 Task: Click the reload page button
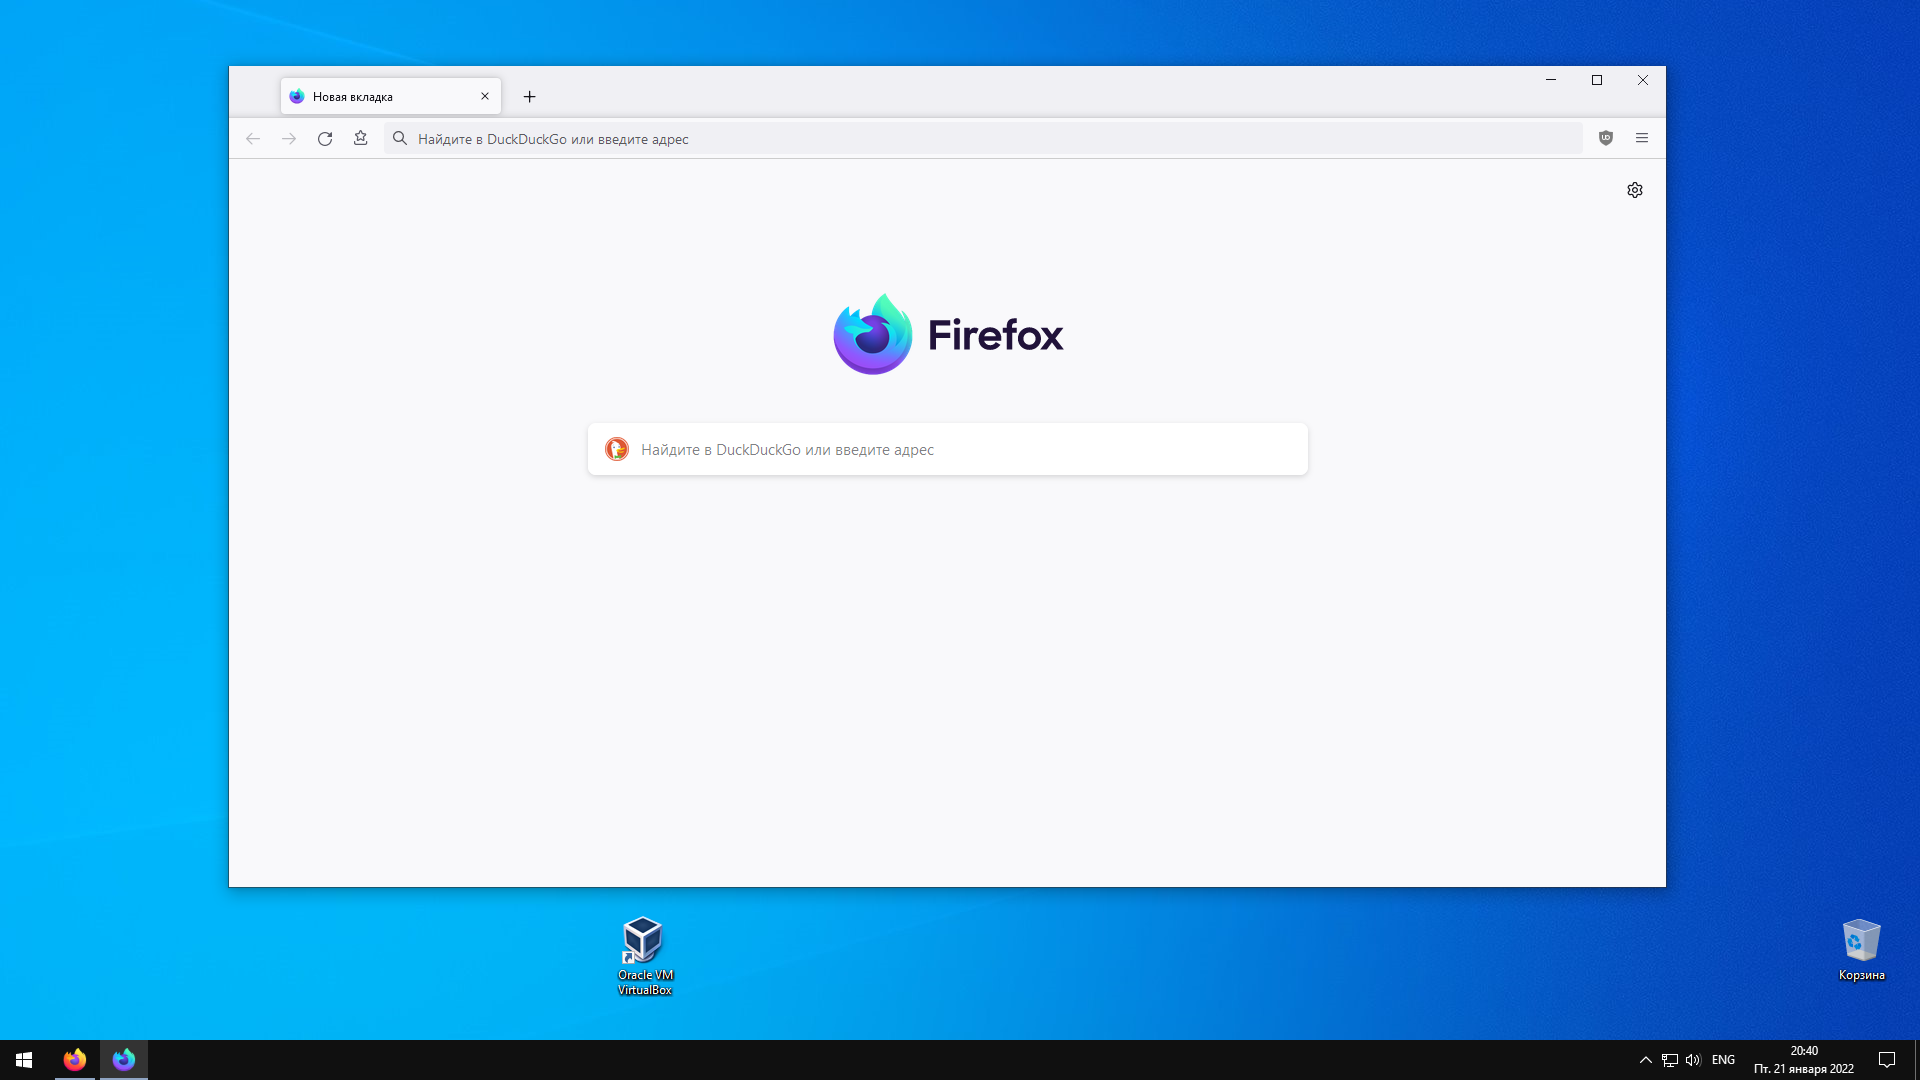pos(325,139)
